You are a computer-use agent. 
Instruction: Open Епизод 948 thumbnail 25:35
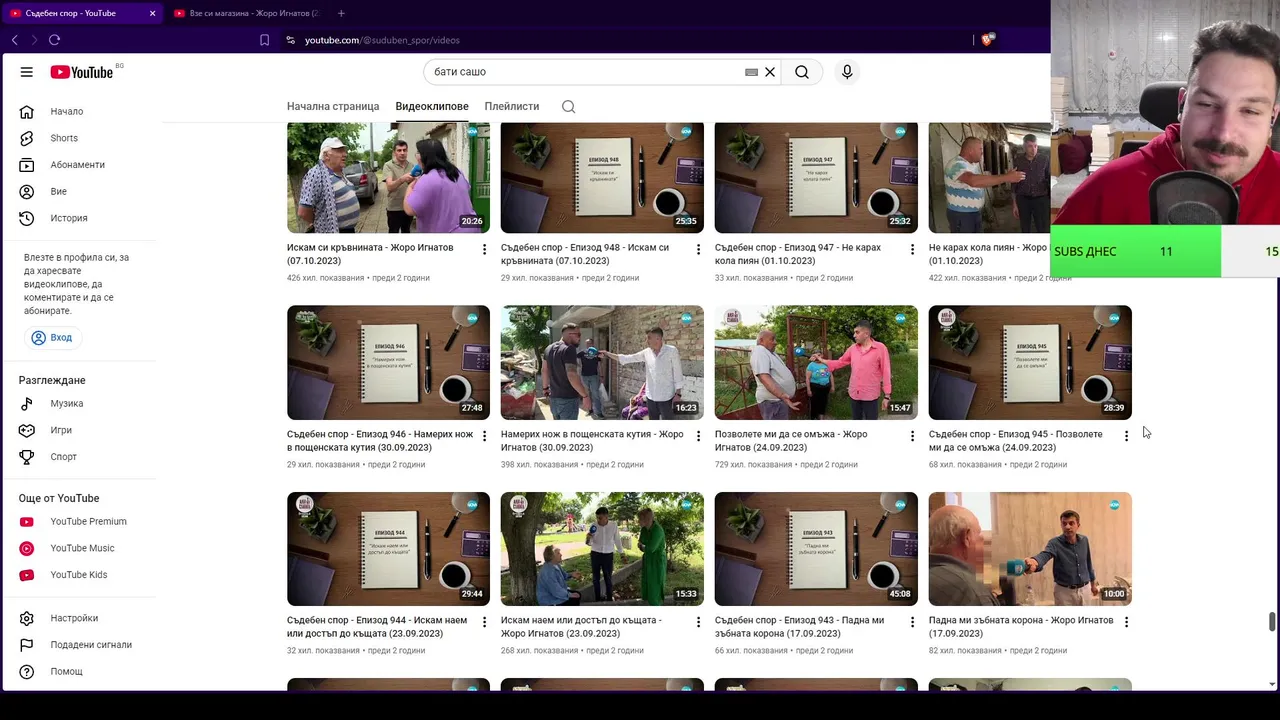[602, 177]
